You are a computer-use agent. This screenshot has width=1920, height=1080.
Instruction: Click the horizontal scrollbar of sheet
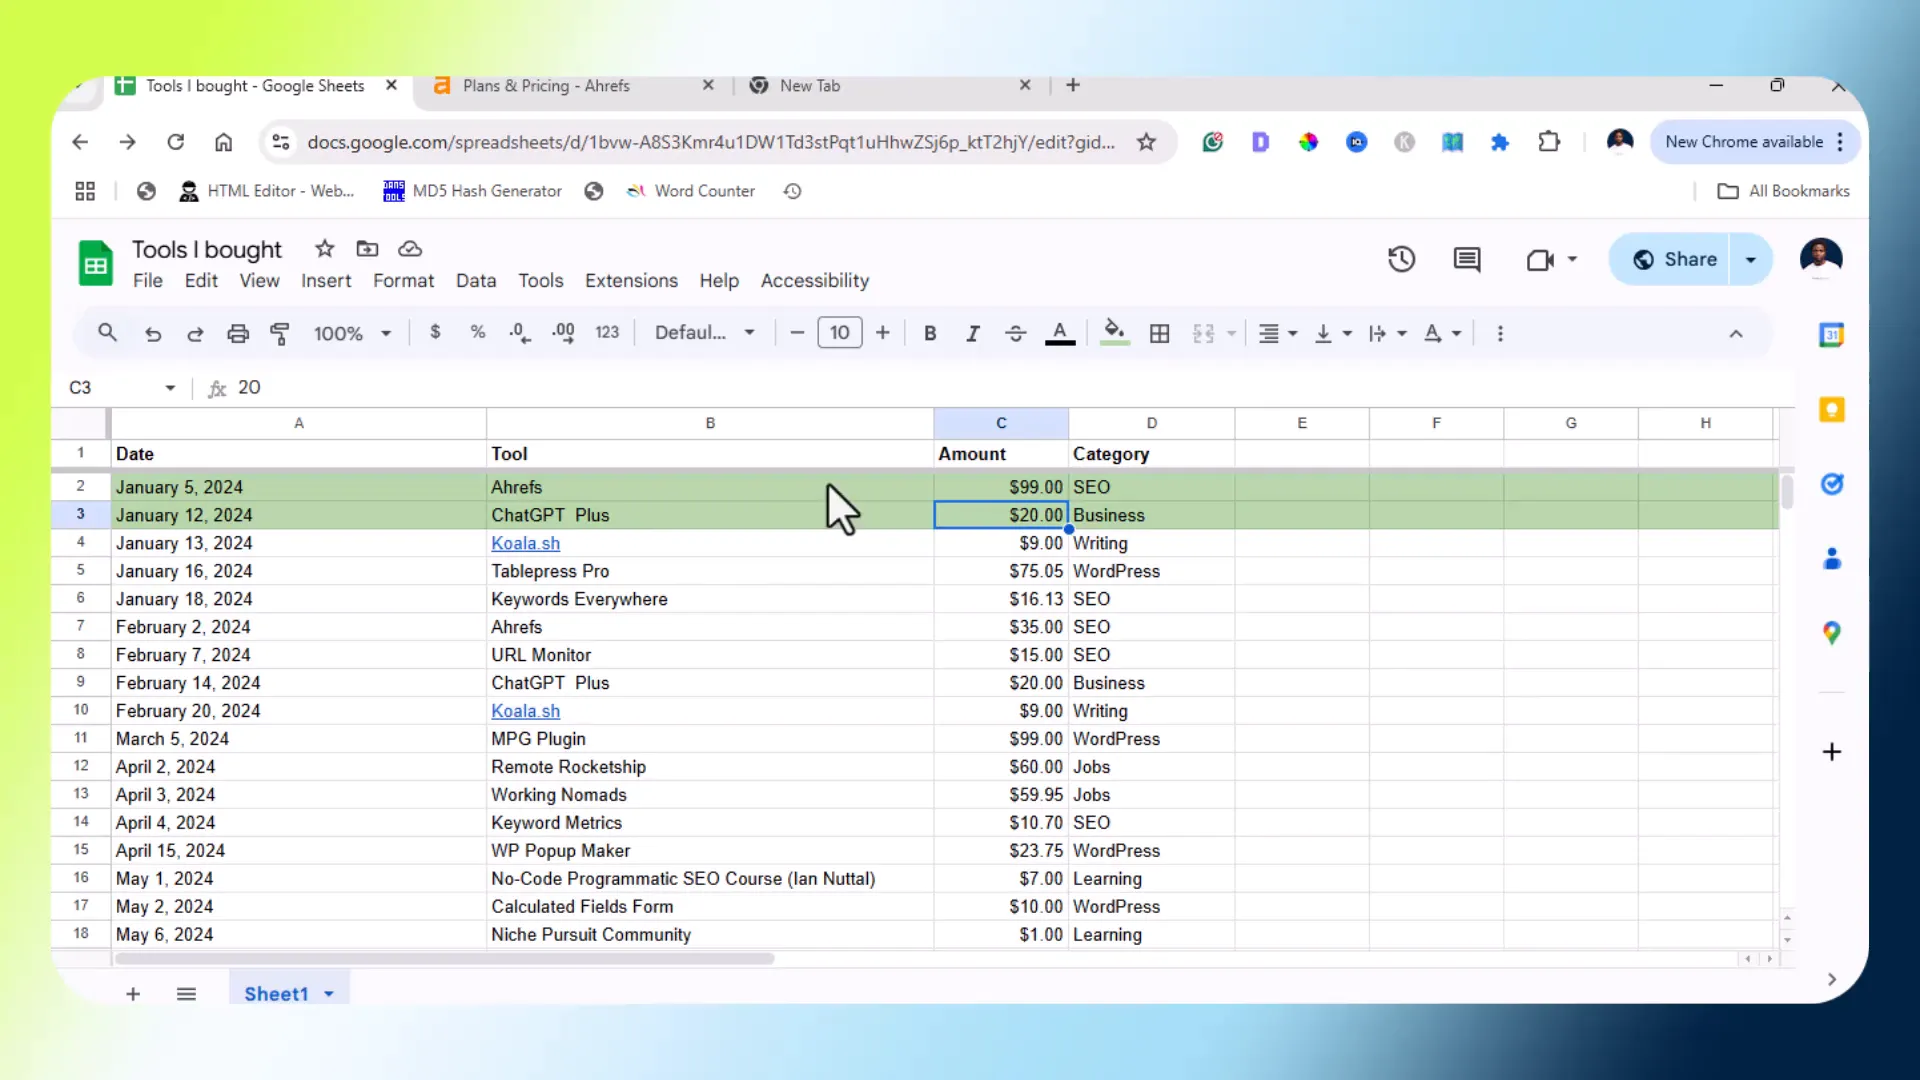tap(445, 959)
